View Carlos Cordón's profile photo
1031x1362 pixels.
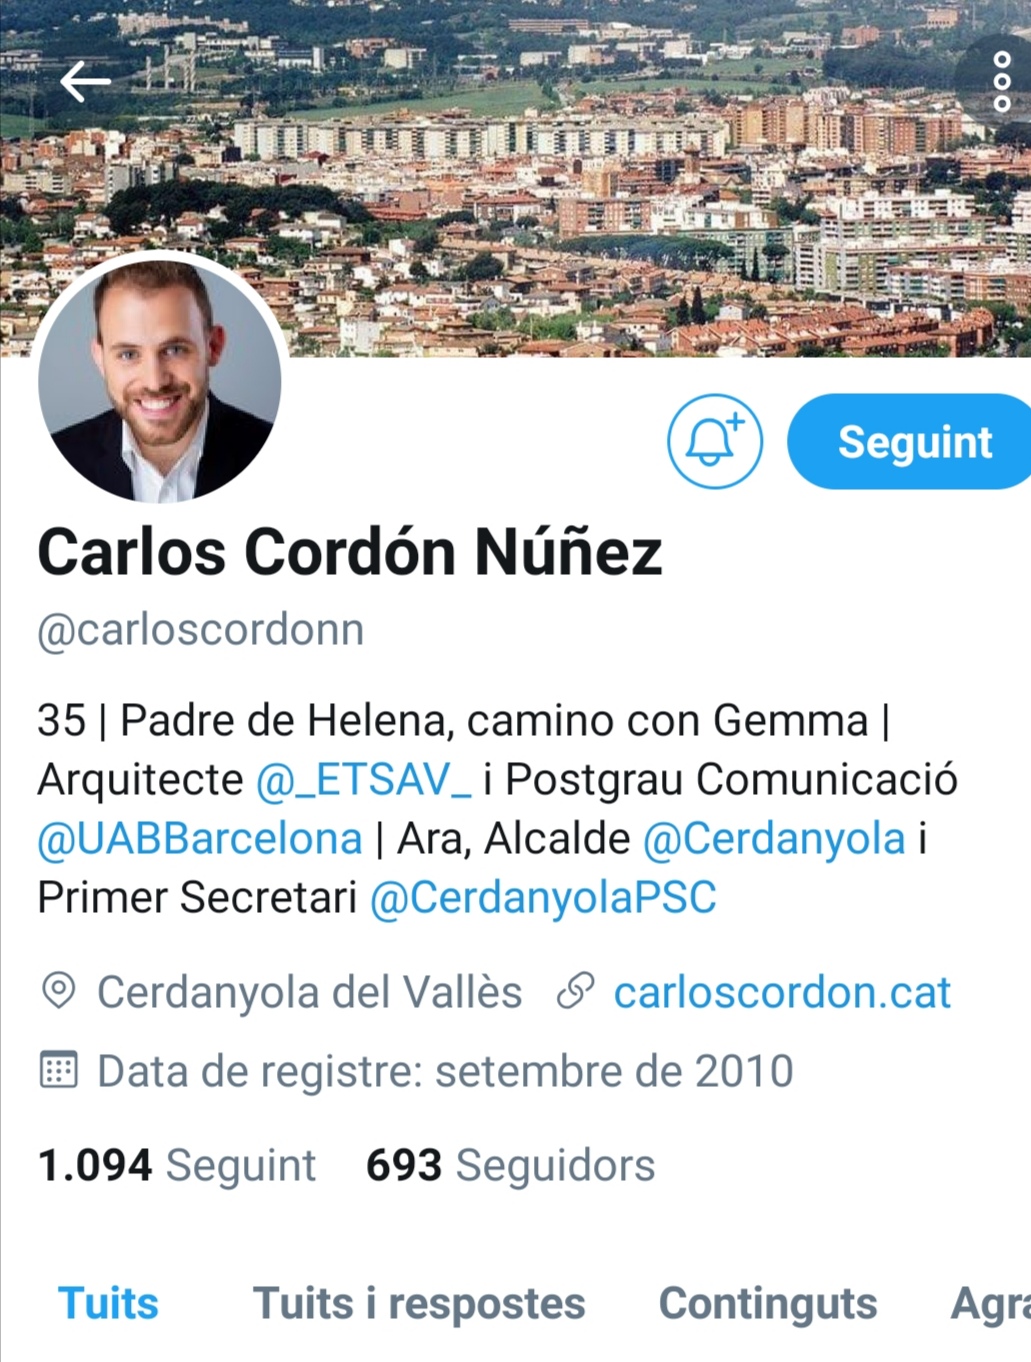click(160, 381)
